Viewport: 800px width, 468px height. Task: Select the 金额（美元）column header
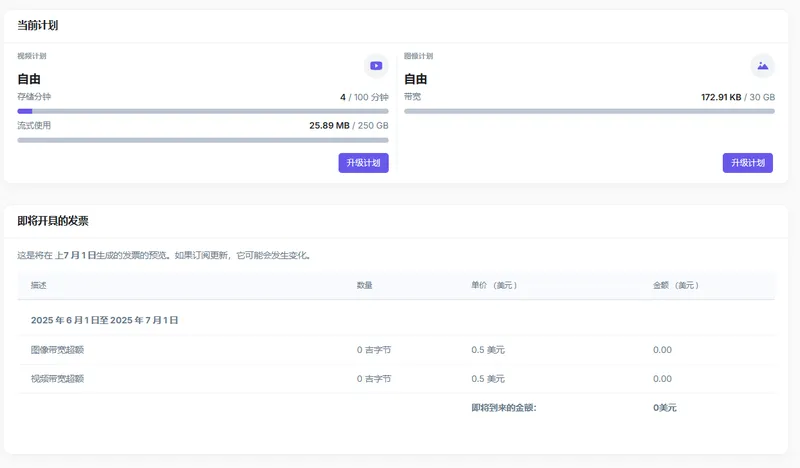[676, 285]
